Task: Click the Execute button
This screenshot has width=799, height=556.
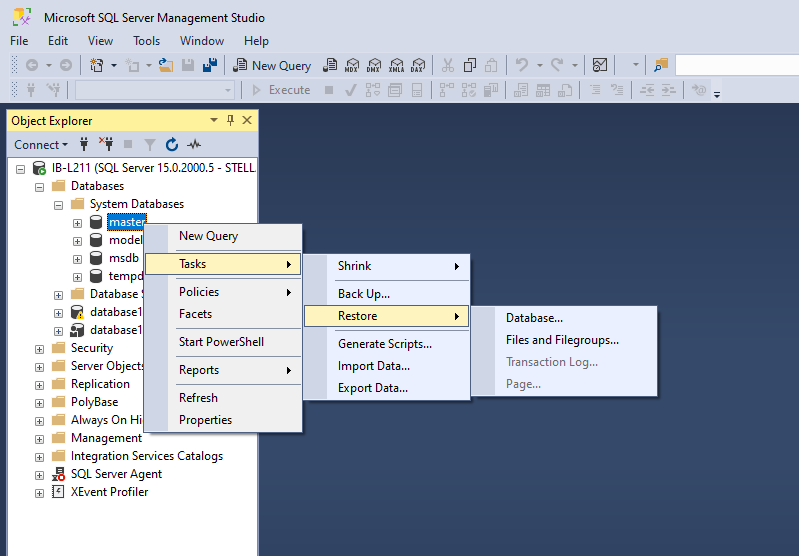Action: click(x=281, y=90)
